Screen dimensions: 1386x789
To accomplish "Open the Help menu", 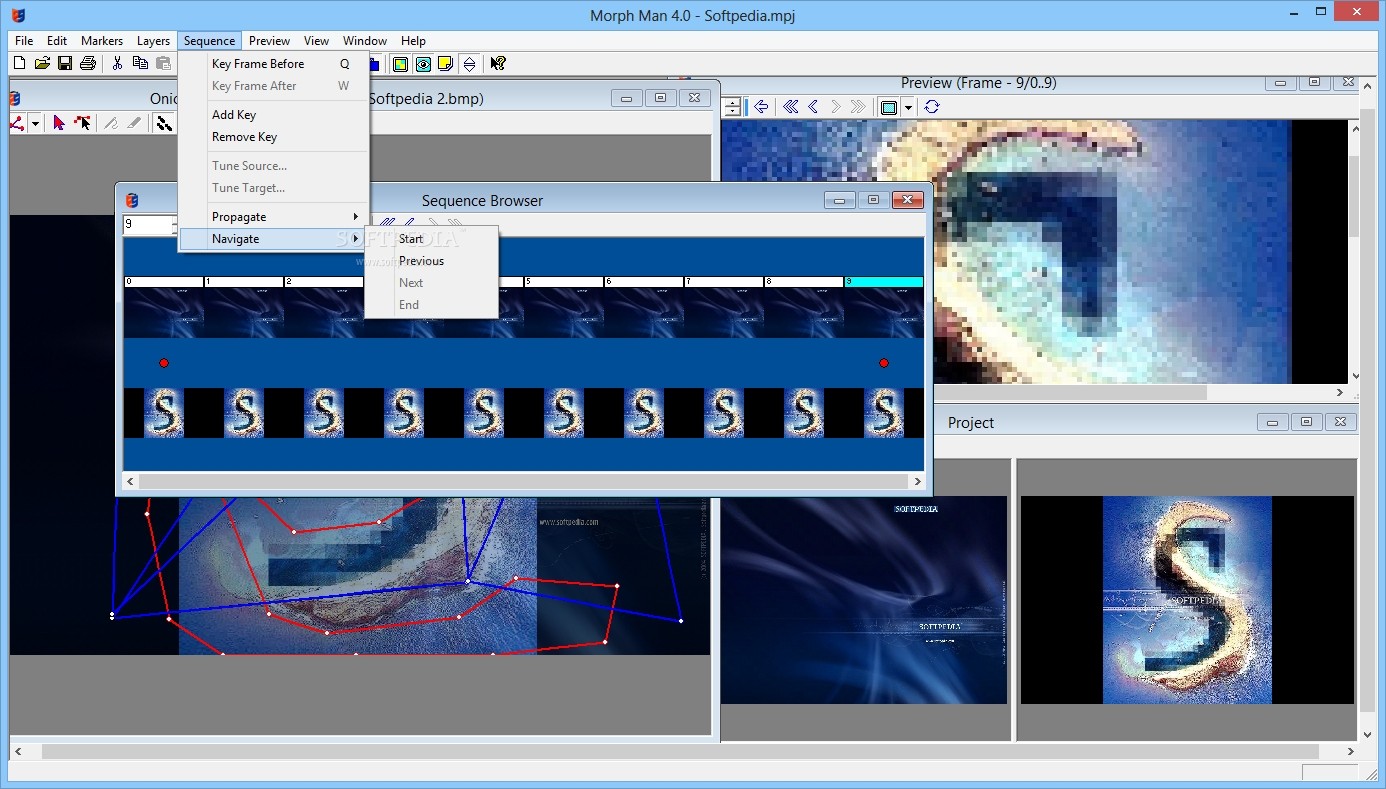I will (x=413, y=41).
